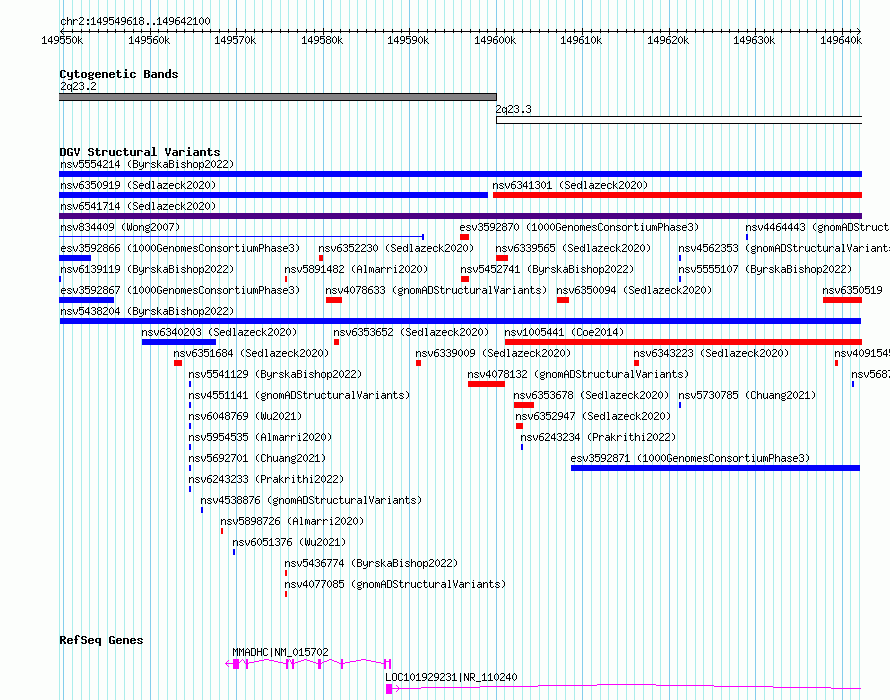Click the blue nsv6340203 variant bar
Viewport: 890px width, 700px height.
179,342
